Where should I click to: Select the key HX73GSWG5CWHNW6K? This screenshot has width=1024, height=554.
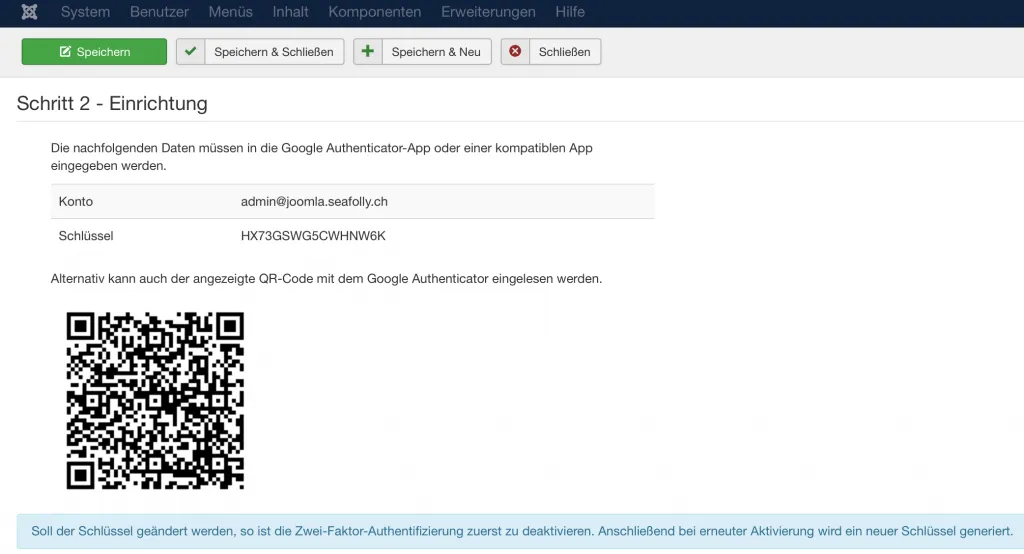[313, 236]
